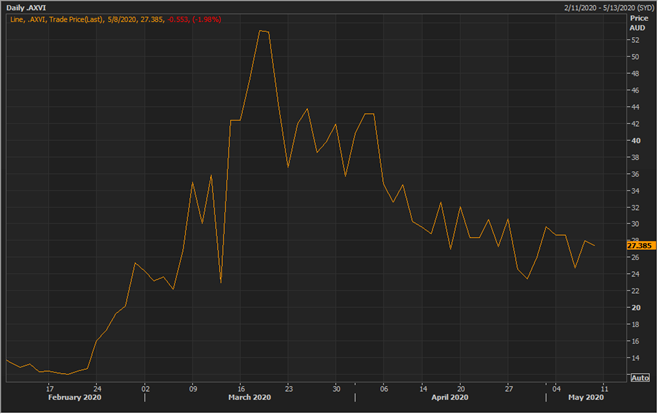Click the 'April 2020' month label
The width and height of the screenshot is (658, 414).
tap(449, 397)
